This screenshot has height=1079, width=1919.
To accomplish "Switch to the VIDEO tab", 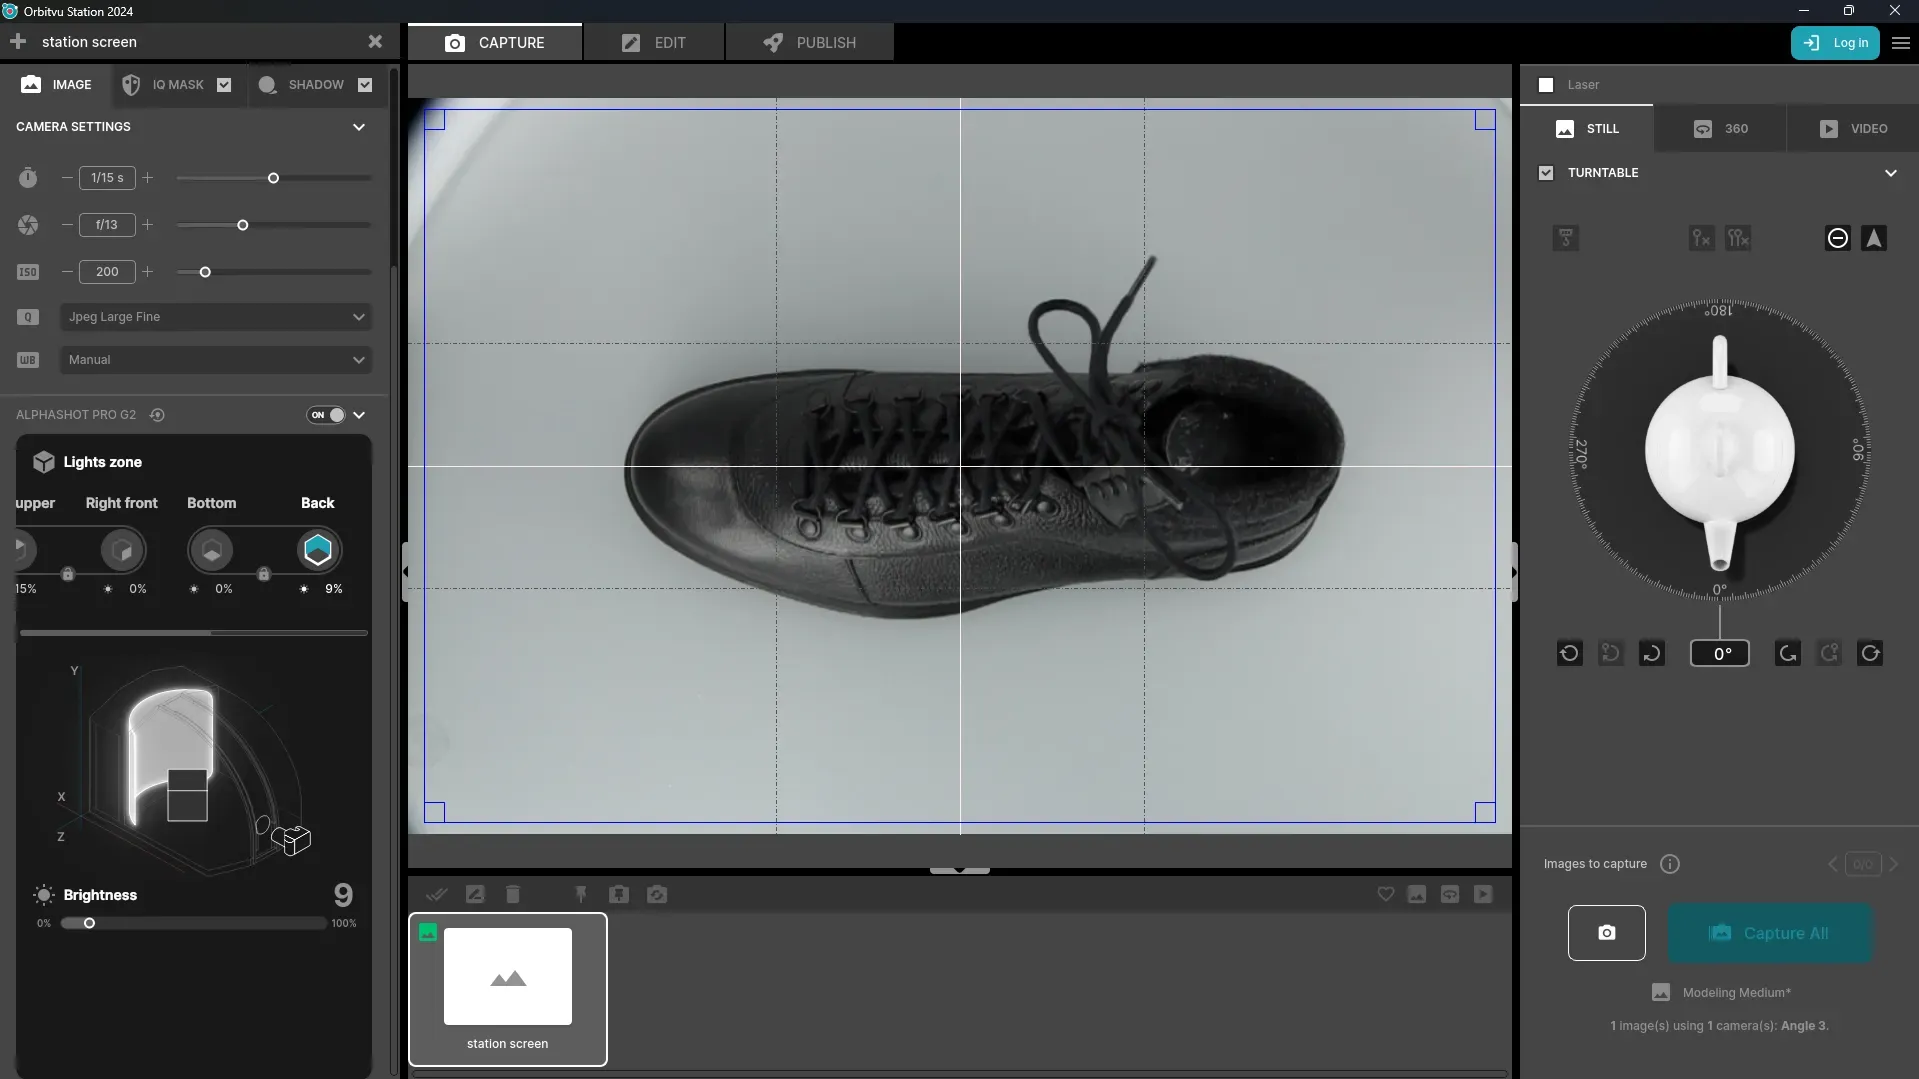I will [x=1857, y=128].
